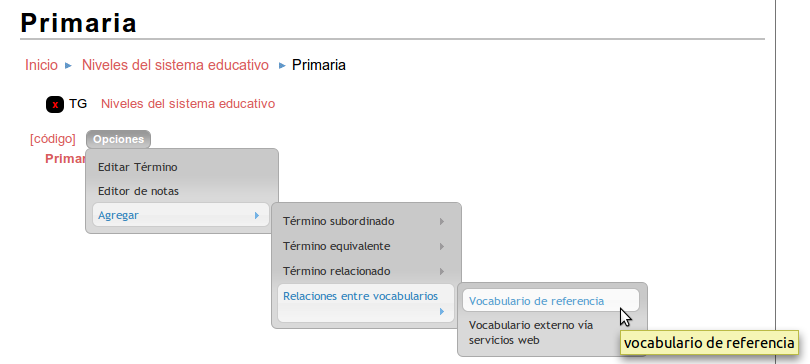Expand the Término subordinado submenu arrow
This screenshot has width=810, height=364.
[x=442, y=221]
